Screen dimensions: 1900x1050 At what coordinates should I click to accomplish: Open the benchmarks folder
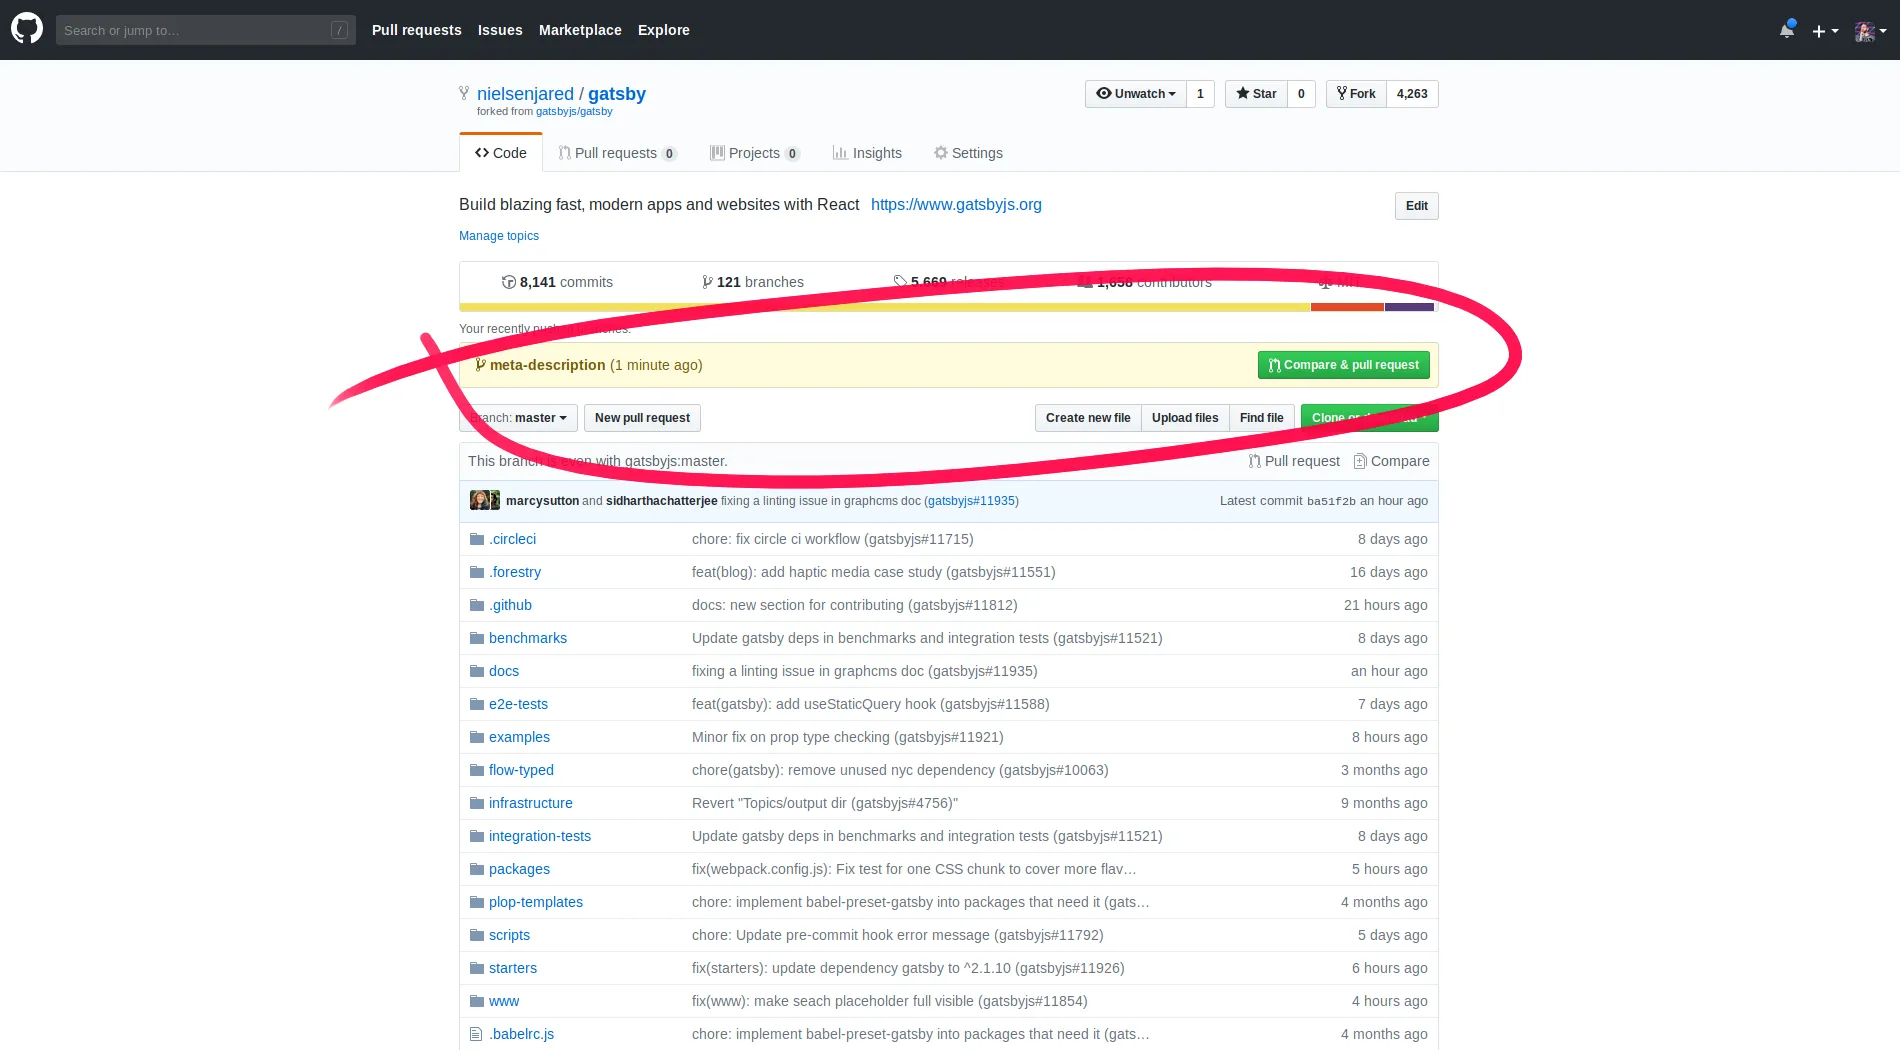[528, 638]
